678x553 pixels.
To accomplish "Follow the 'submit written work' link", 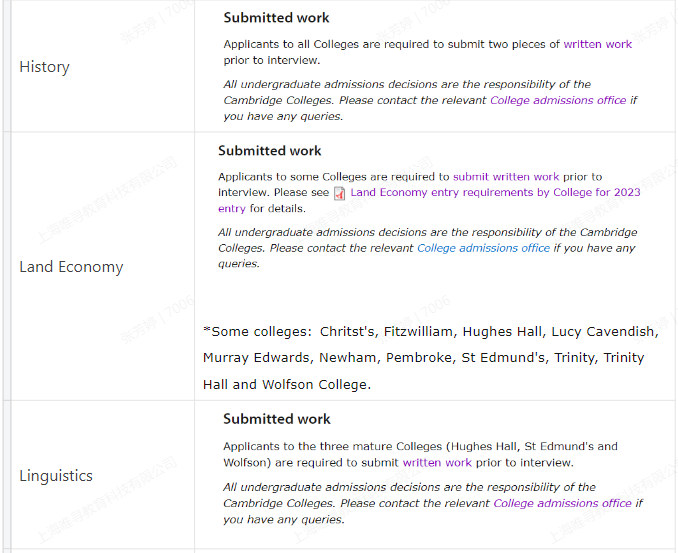I will (x=506, y=177).
